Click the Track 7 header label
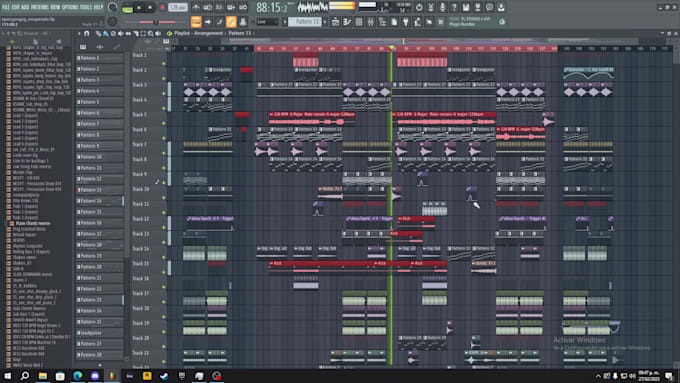The width and height of the screenshot is (680, 383). click(140, 144)
